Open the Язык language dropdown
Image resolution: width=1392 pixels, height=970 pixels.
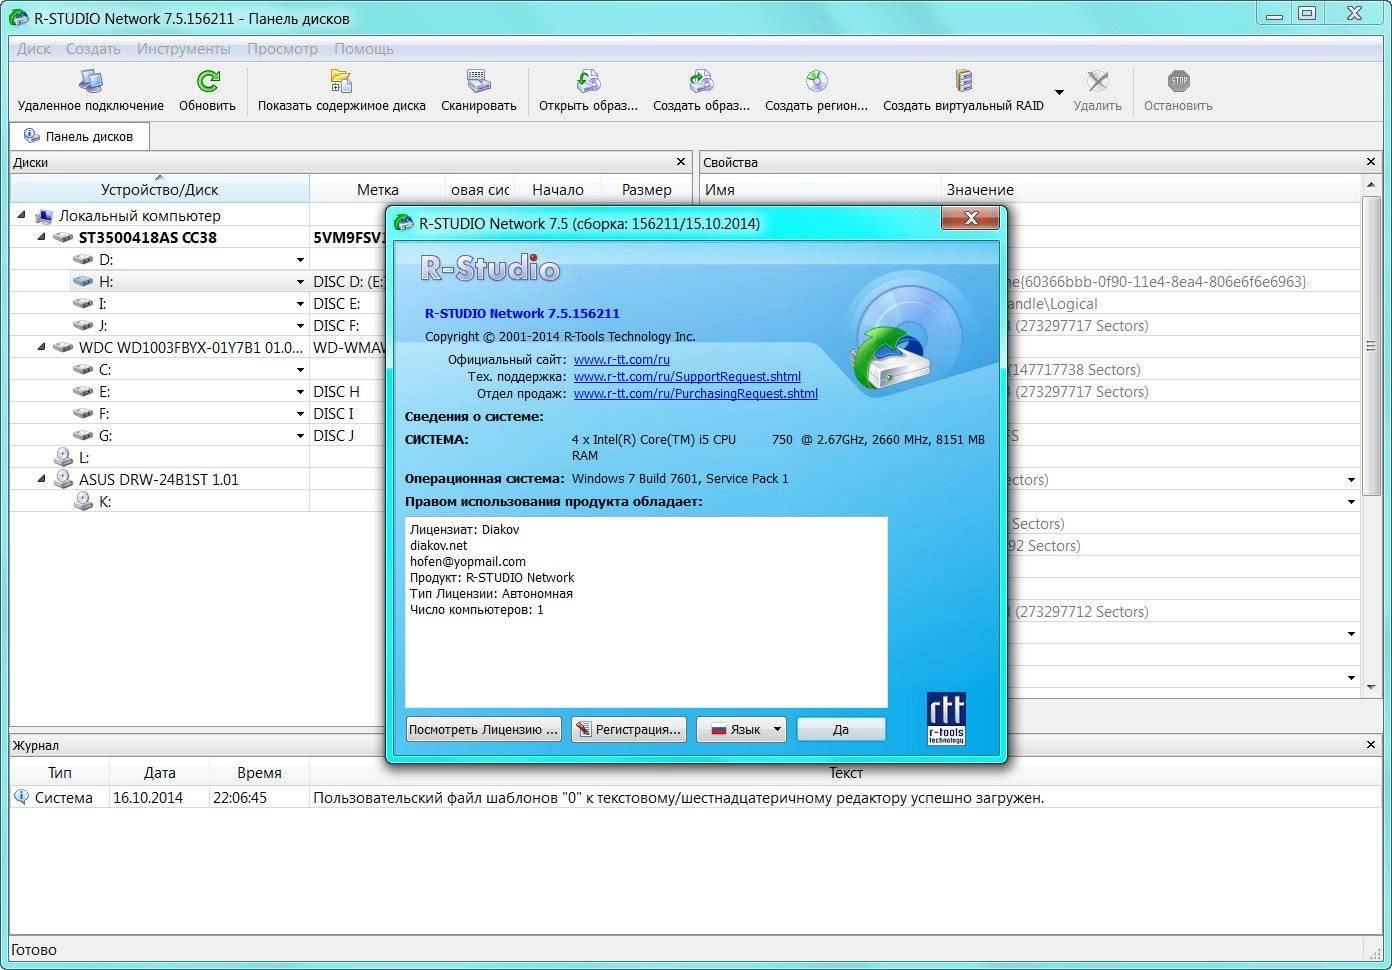(x=741, y=729)
